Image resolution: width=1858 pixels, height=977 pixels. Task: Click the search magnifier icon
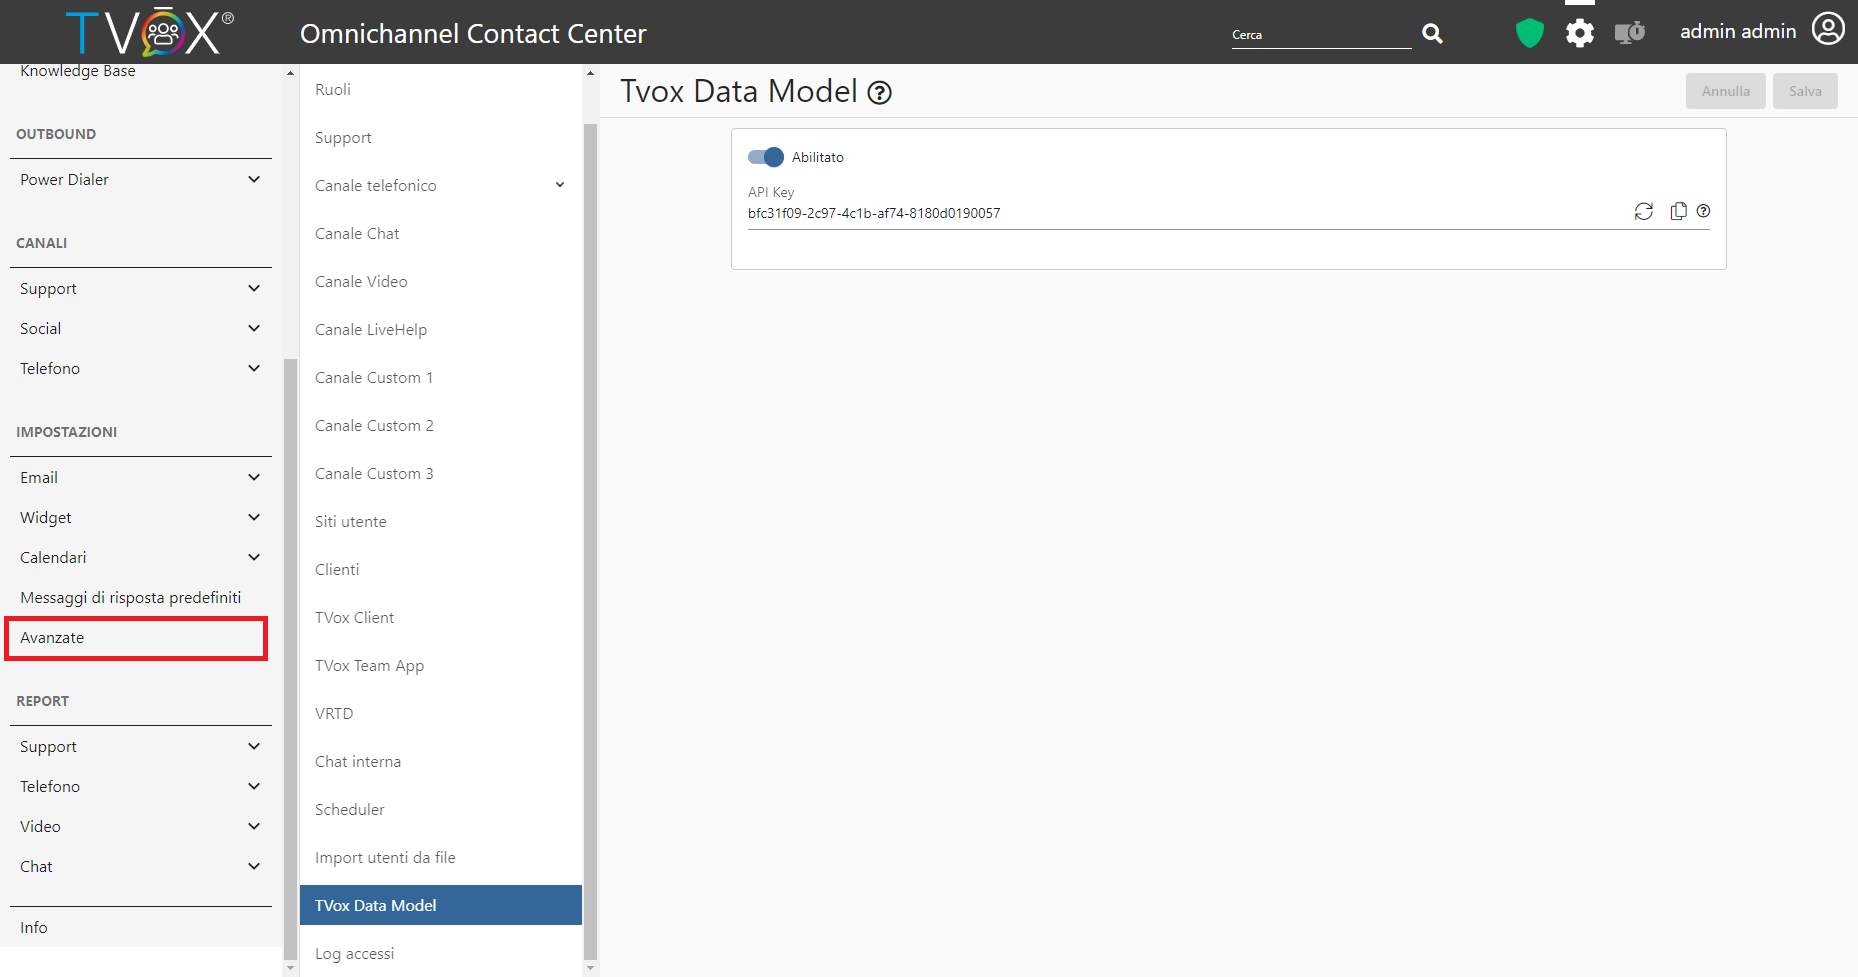[1432, 34]
